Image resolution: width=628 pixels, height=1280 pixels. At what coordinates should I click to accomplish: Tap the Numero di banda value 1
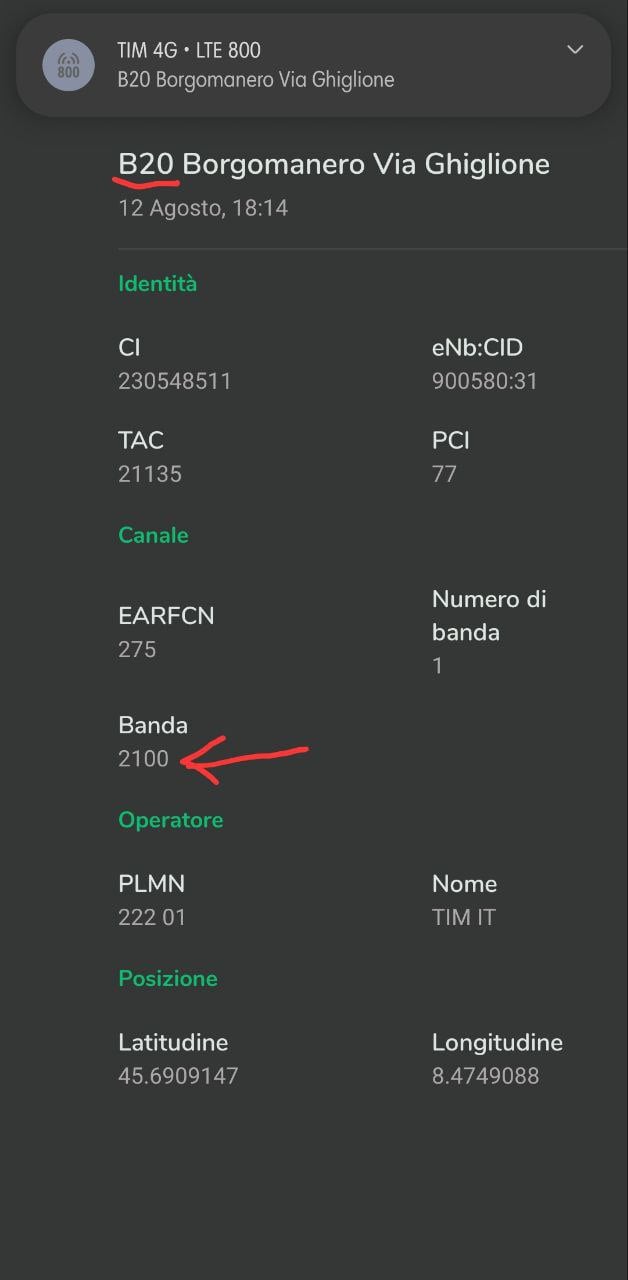point(437,665)
